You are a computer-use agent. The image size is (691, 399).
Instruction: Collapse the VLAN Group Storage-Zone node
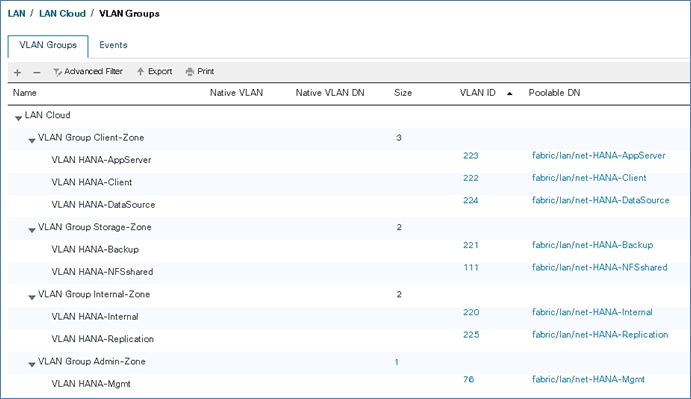[x=32, y=230]
